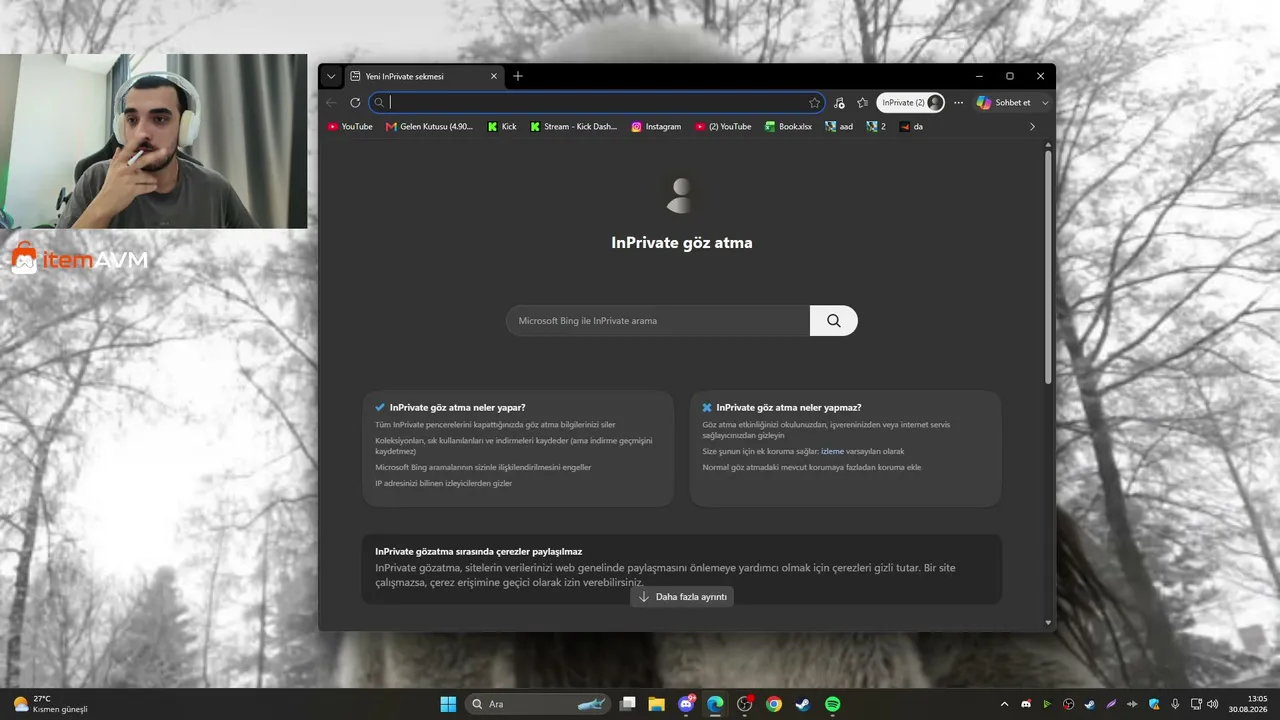Viewport: 1280px width, 720px height.
Task: Open Discord from taskbar
Action: [x=686, y=704]
